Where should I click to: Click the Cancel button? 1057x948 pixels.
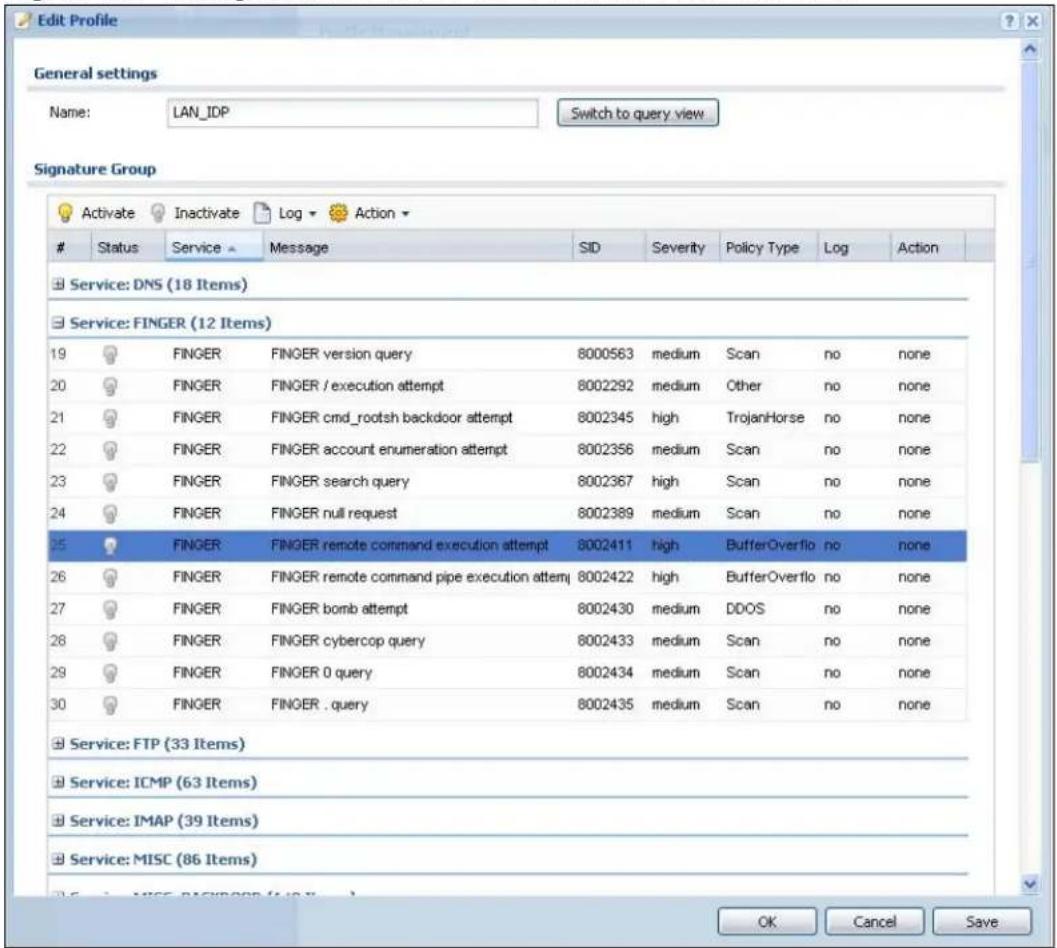pyautogui.click(x=874, y=922)
